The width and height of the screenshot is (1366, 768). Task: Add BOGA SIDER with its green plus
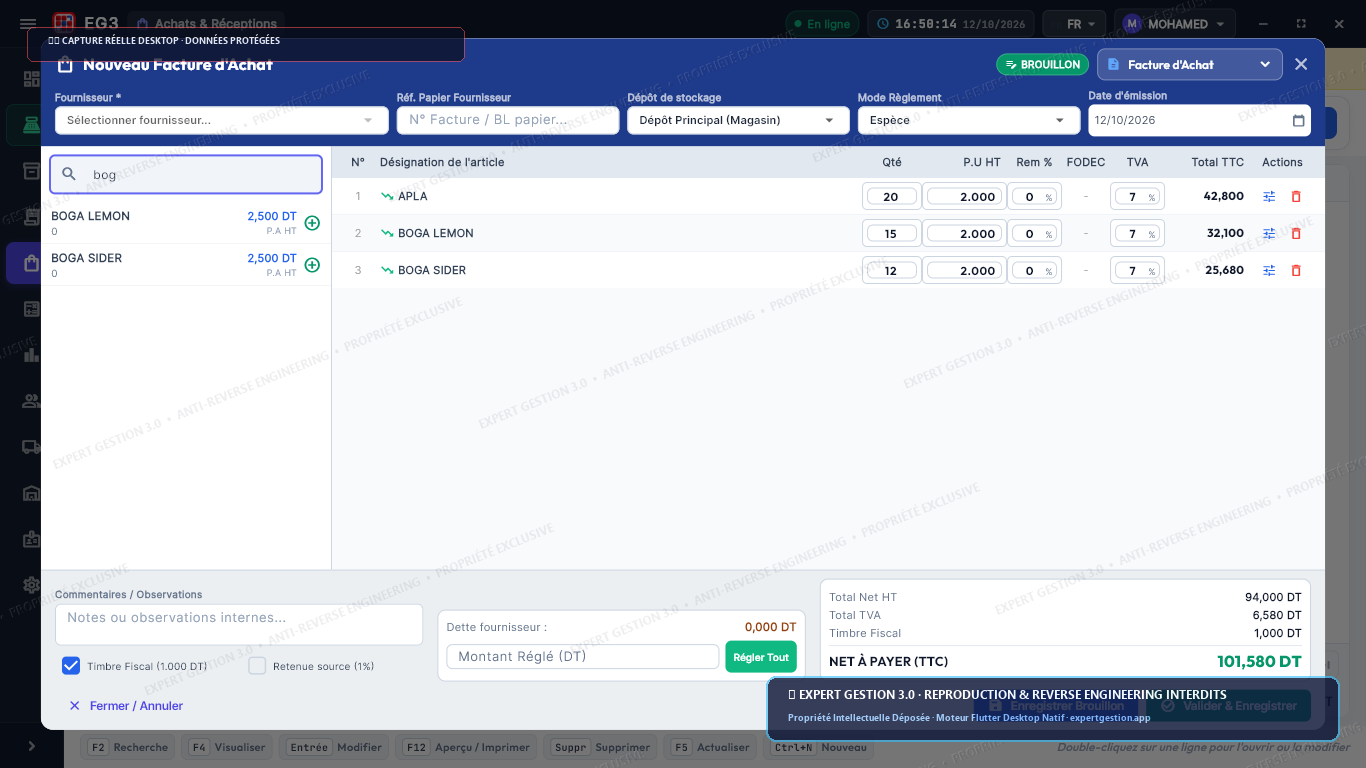tap(312, 265)
